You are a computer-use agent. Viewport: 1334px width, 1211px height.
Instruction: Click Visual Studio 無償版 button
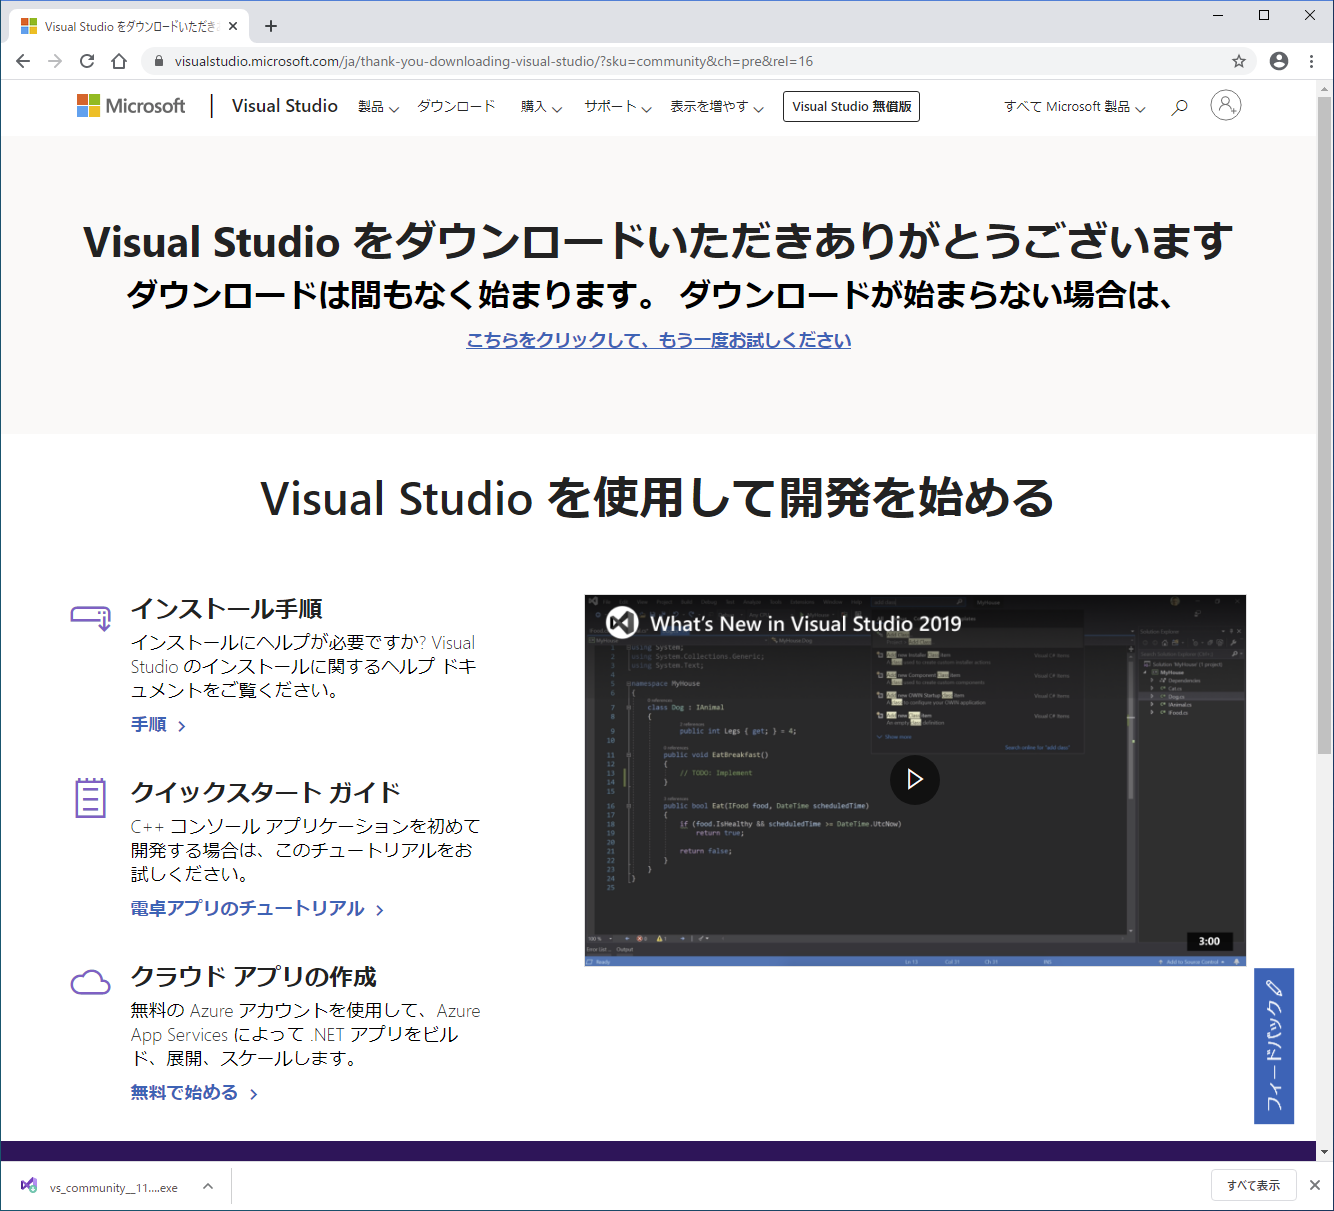[852, 106]
